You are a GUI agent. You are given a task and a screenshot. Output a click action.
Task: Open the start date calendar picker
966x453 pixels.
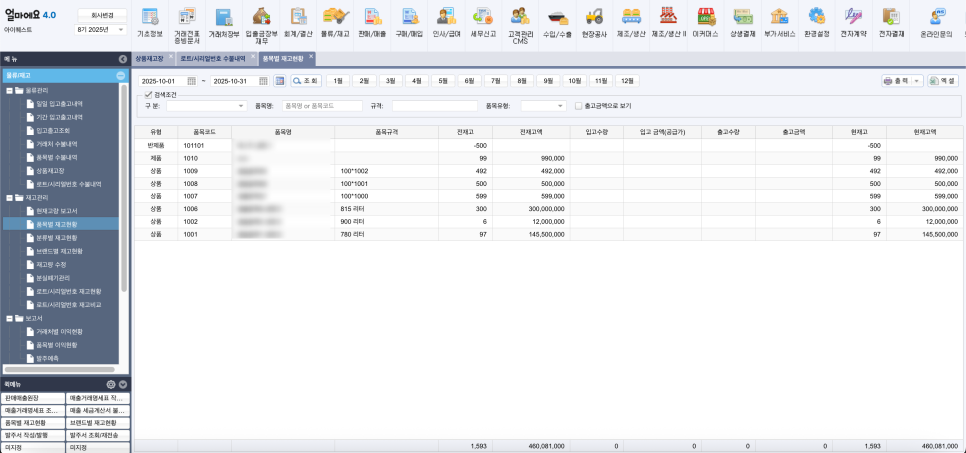(x=192, y=81)
